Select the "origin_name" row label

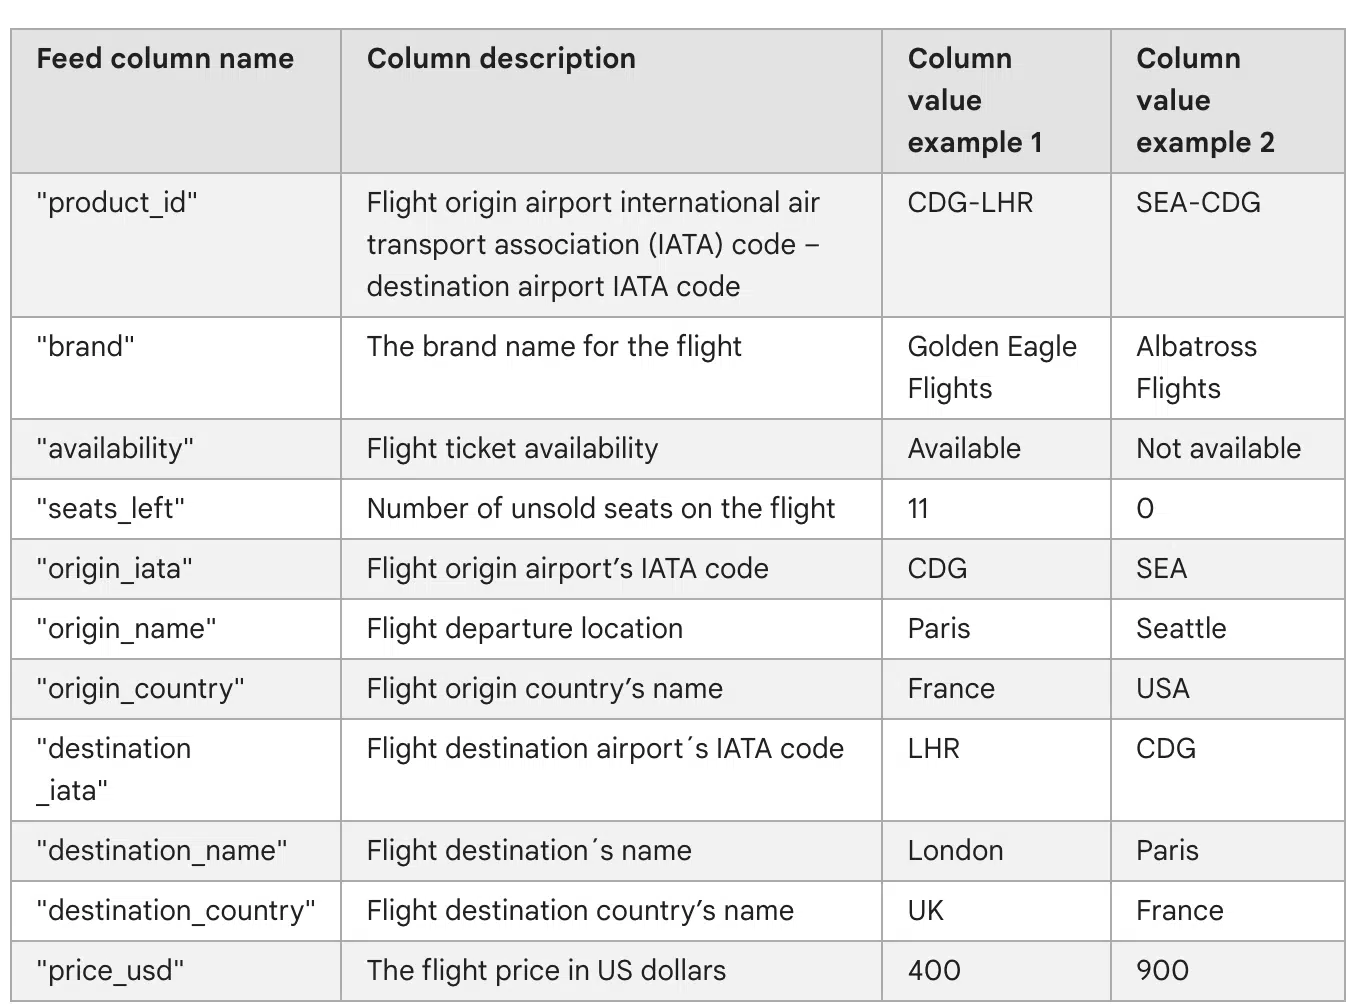(126, 629)
